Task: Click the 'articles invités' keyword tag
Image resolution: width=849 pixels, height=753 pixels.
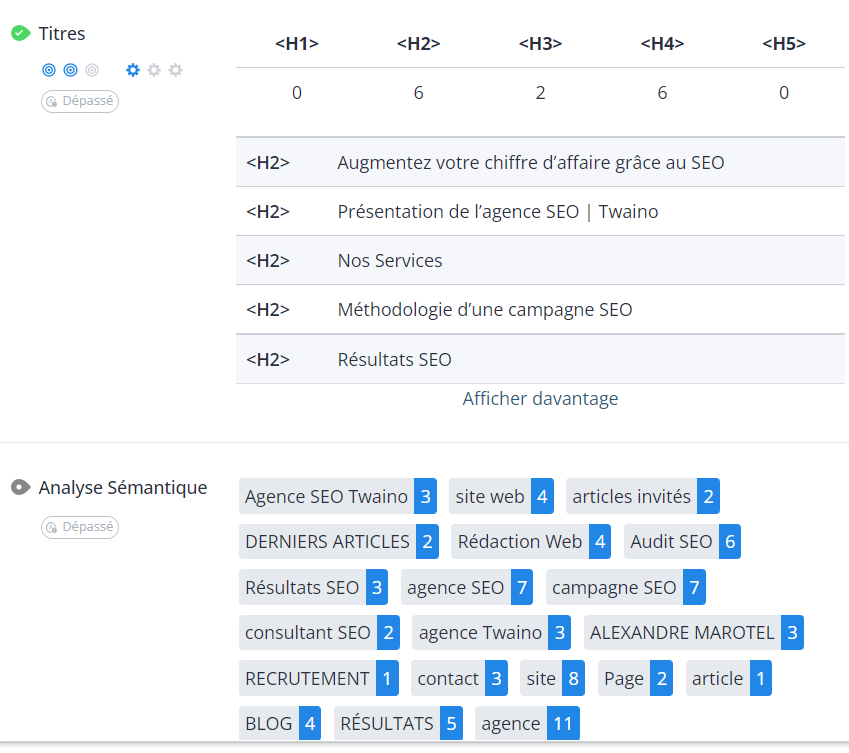Action: pos(643,496)
